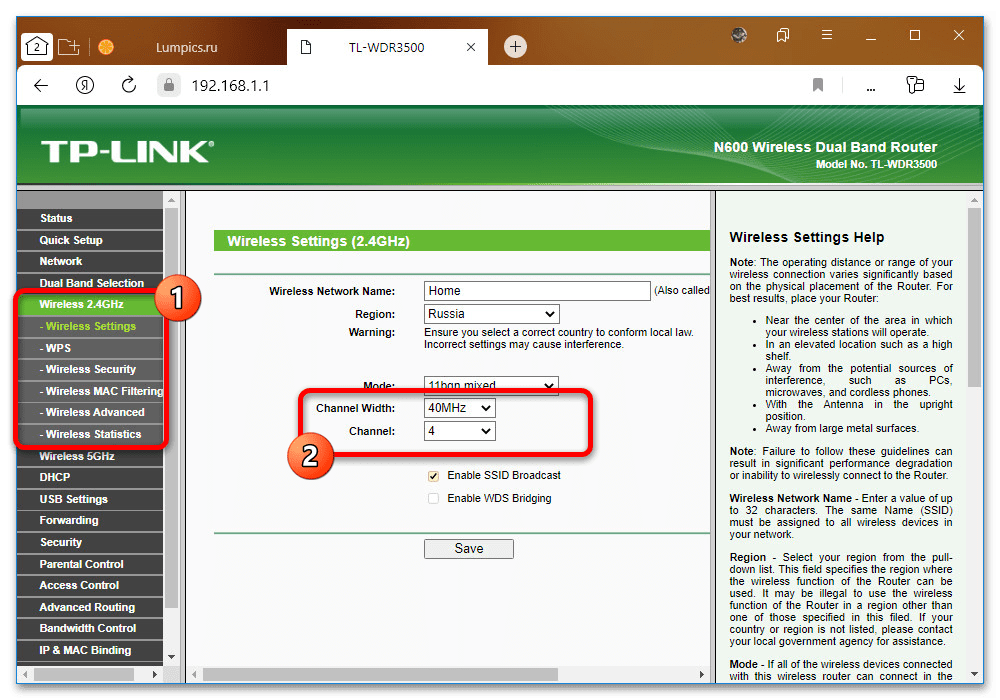Open a new tab with plus button

(515, 46)
